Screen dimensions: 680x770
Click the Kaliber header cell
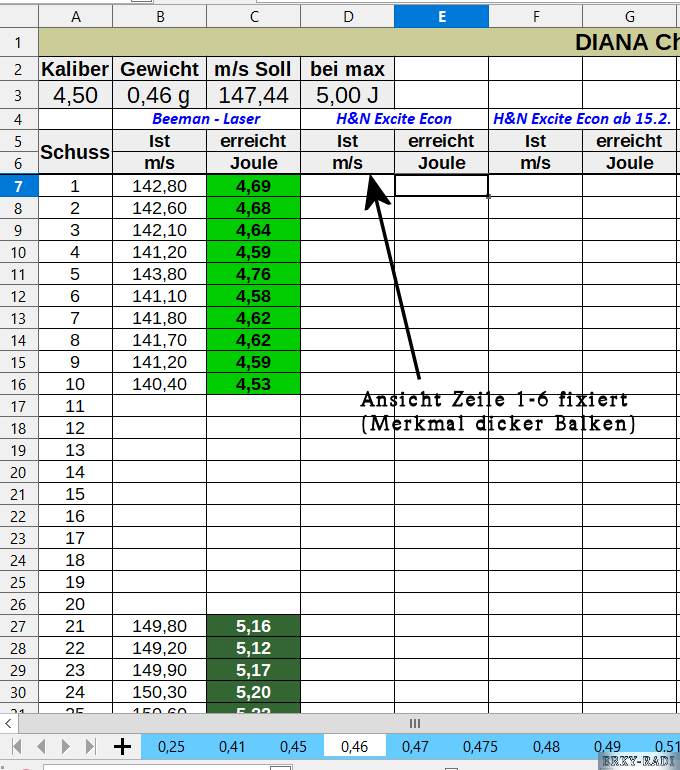click(x=76, y=69)
